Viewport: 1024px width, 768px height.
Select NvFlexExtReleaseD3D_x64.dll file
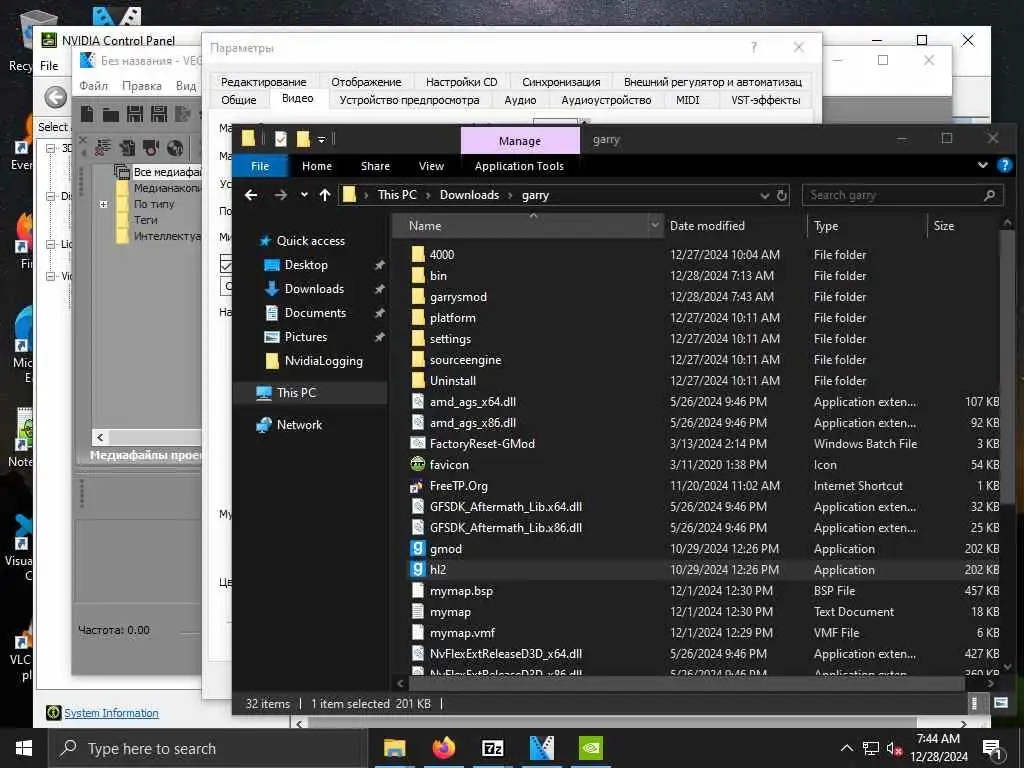(x=505, y=654)
